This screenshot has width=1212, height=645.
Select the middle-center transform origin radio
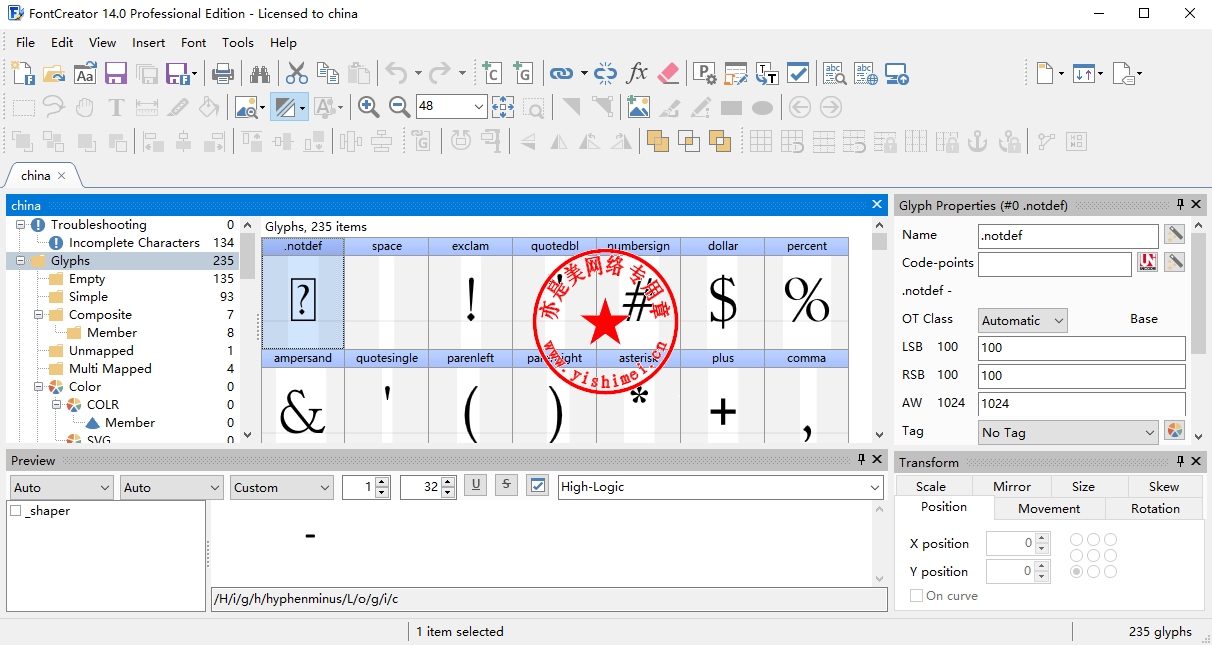pyautogui.click(x=1094, y=555)
